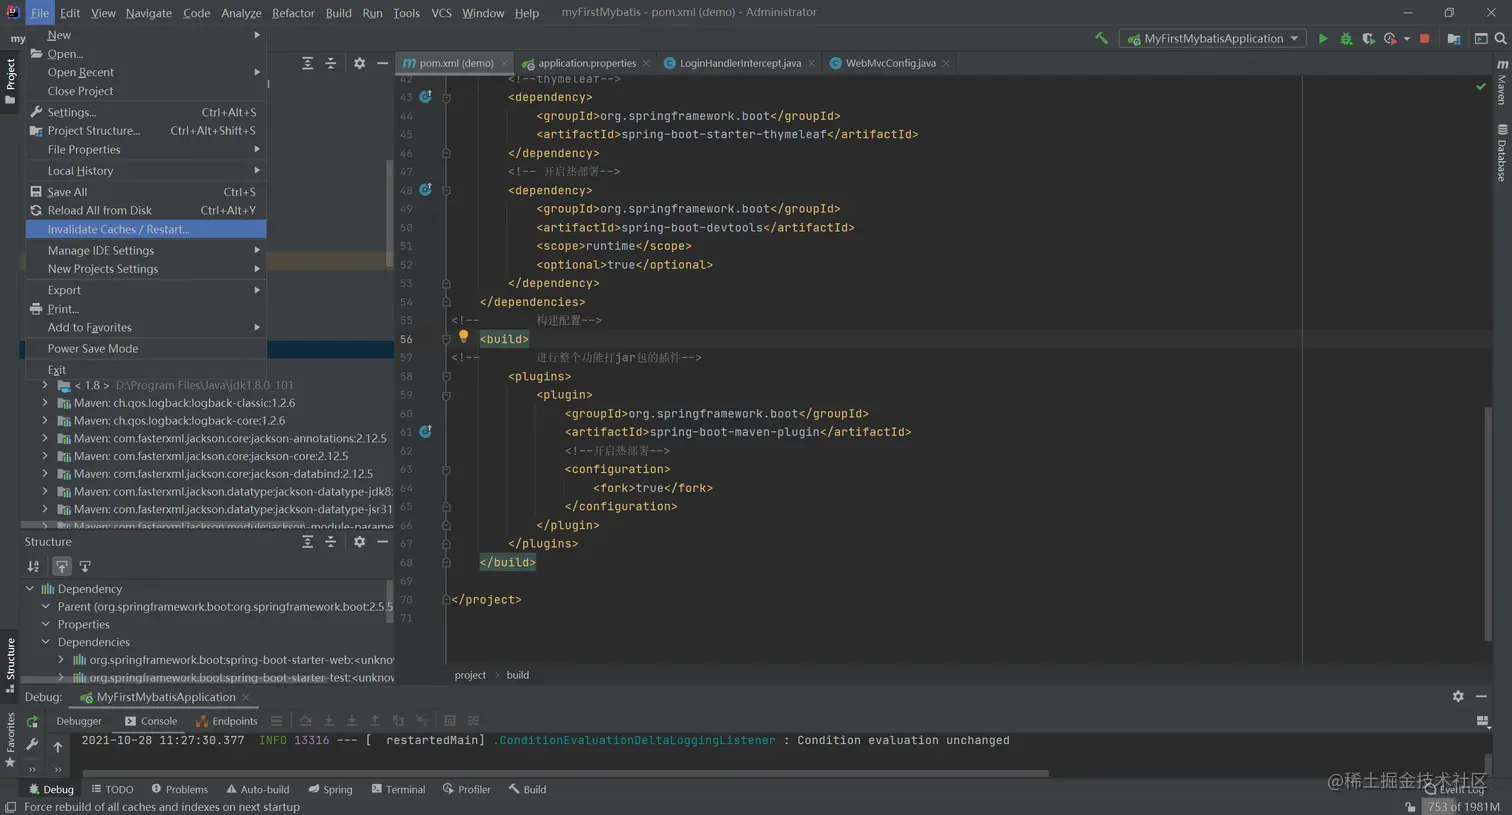Open the Problems tool window button
This screenshot has width=1512, height=815.
click(x=179, y=789)
